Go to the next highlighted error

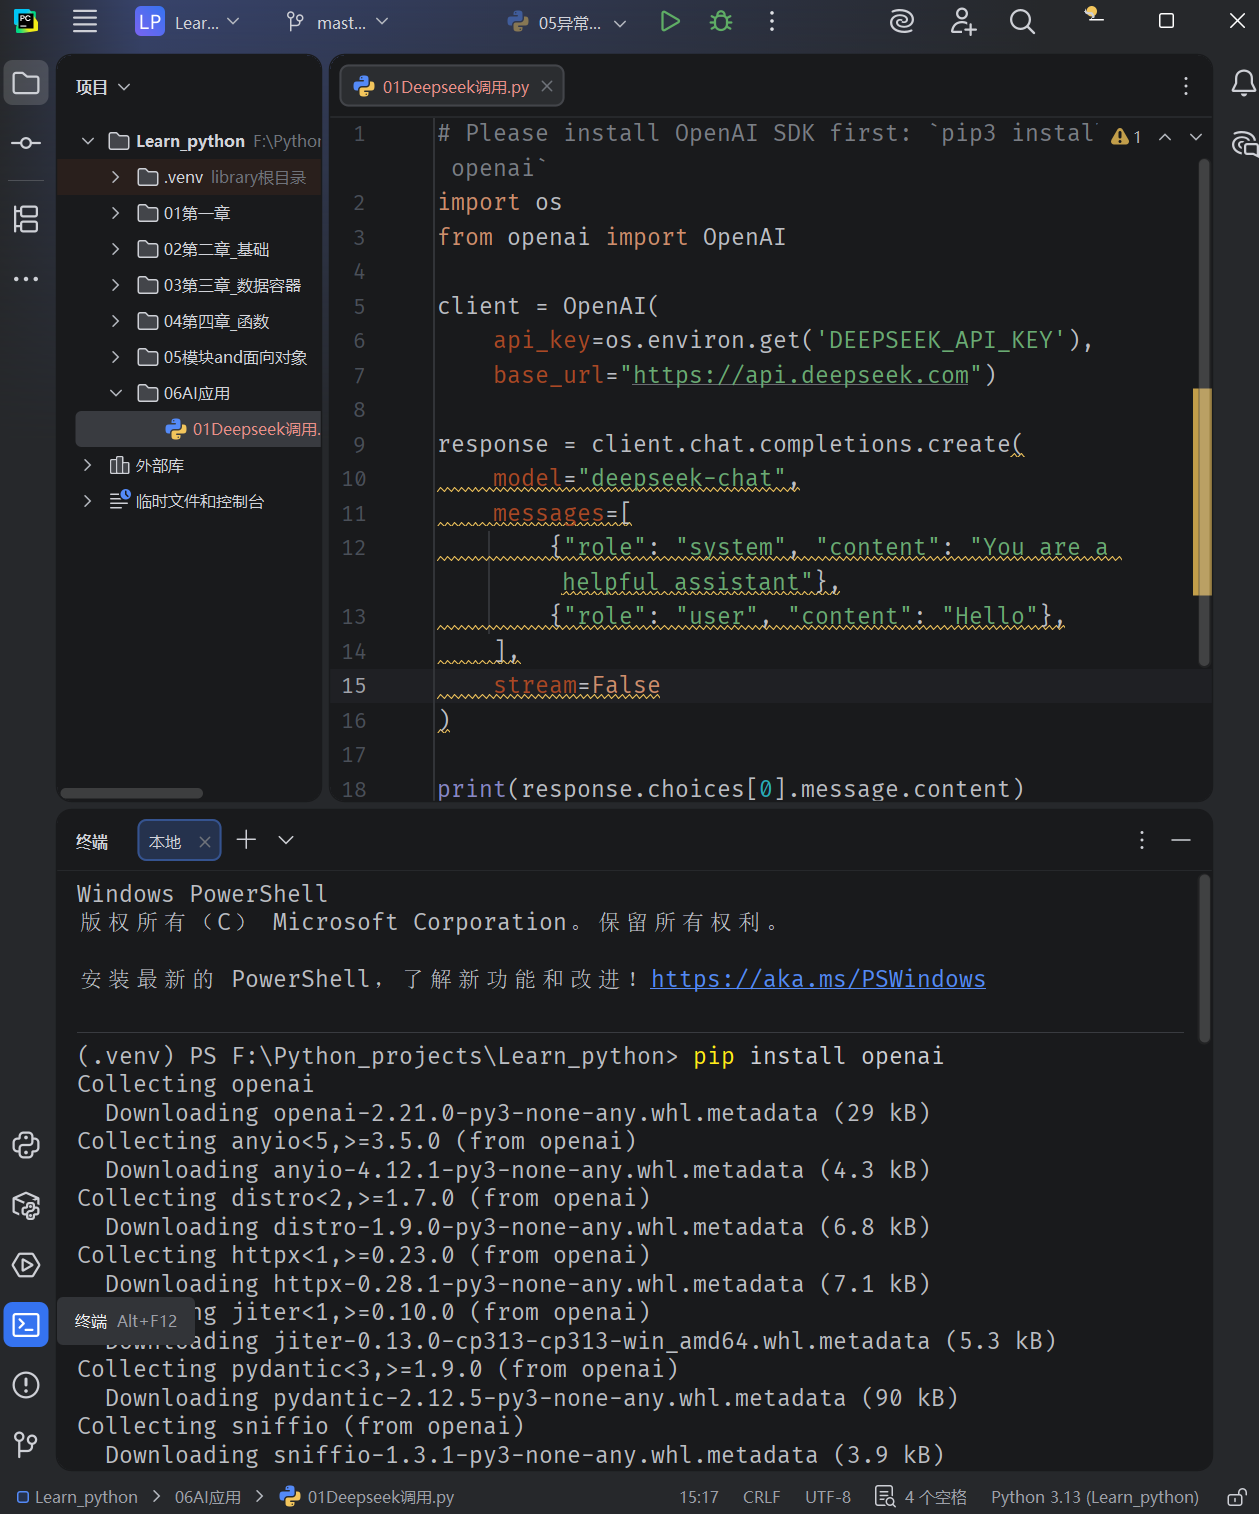click(x=1196, y=136)
